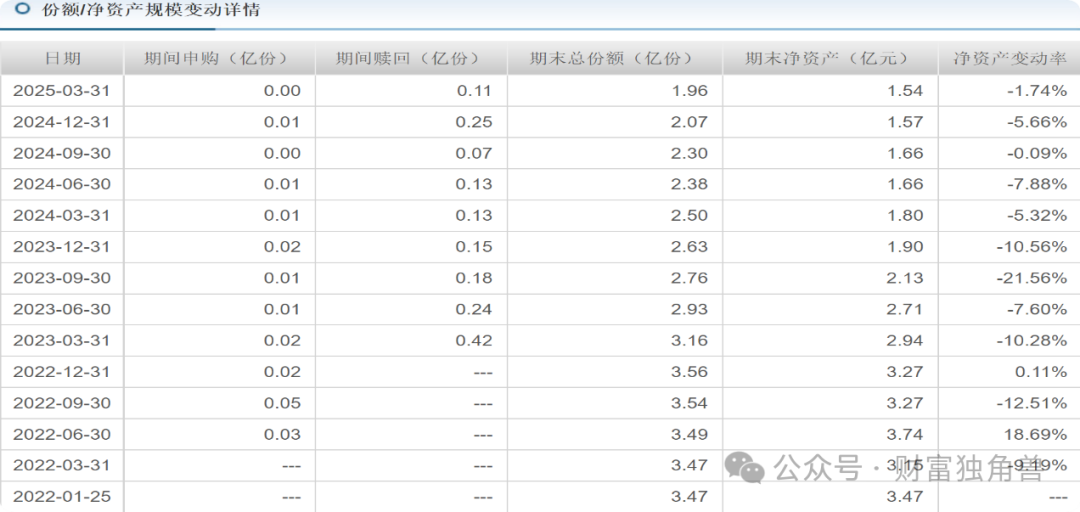Click the date cell 2024-06-30
This screenshot has width=1080, height=512.
click(x=62, y=184)
